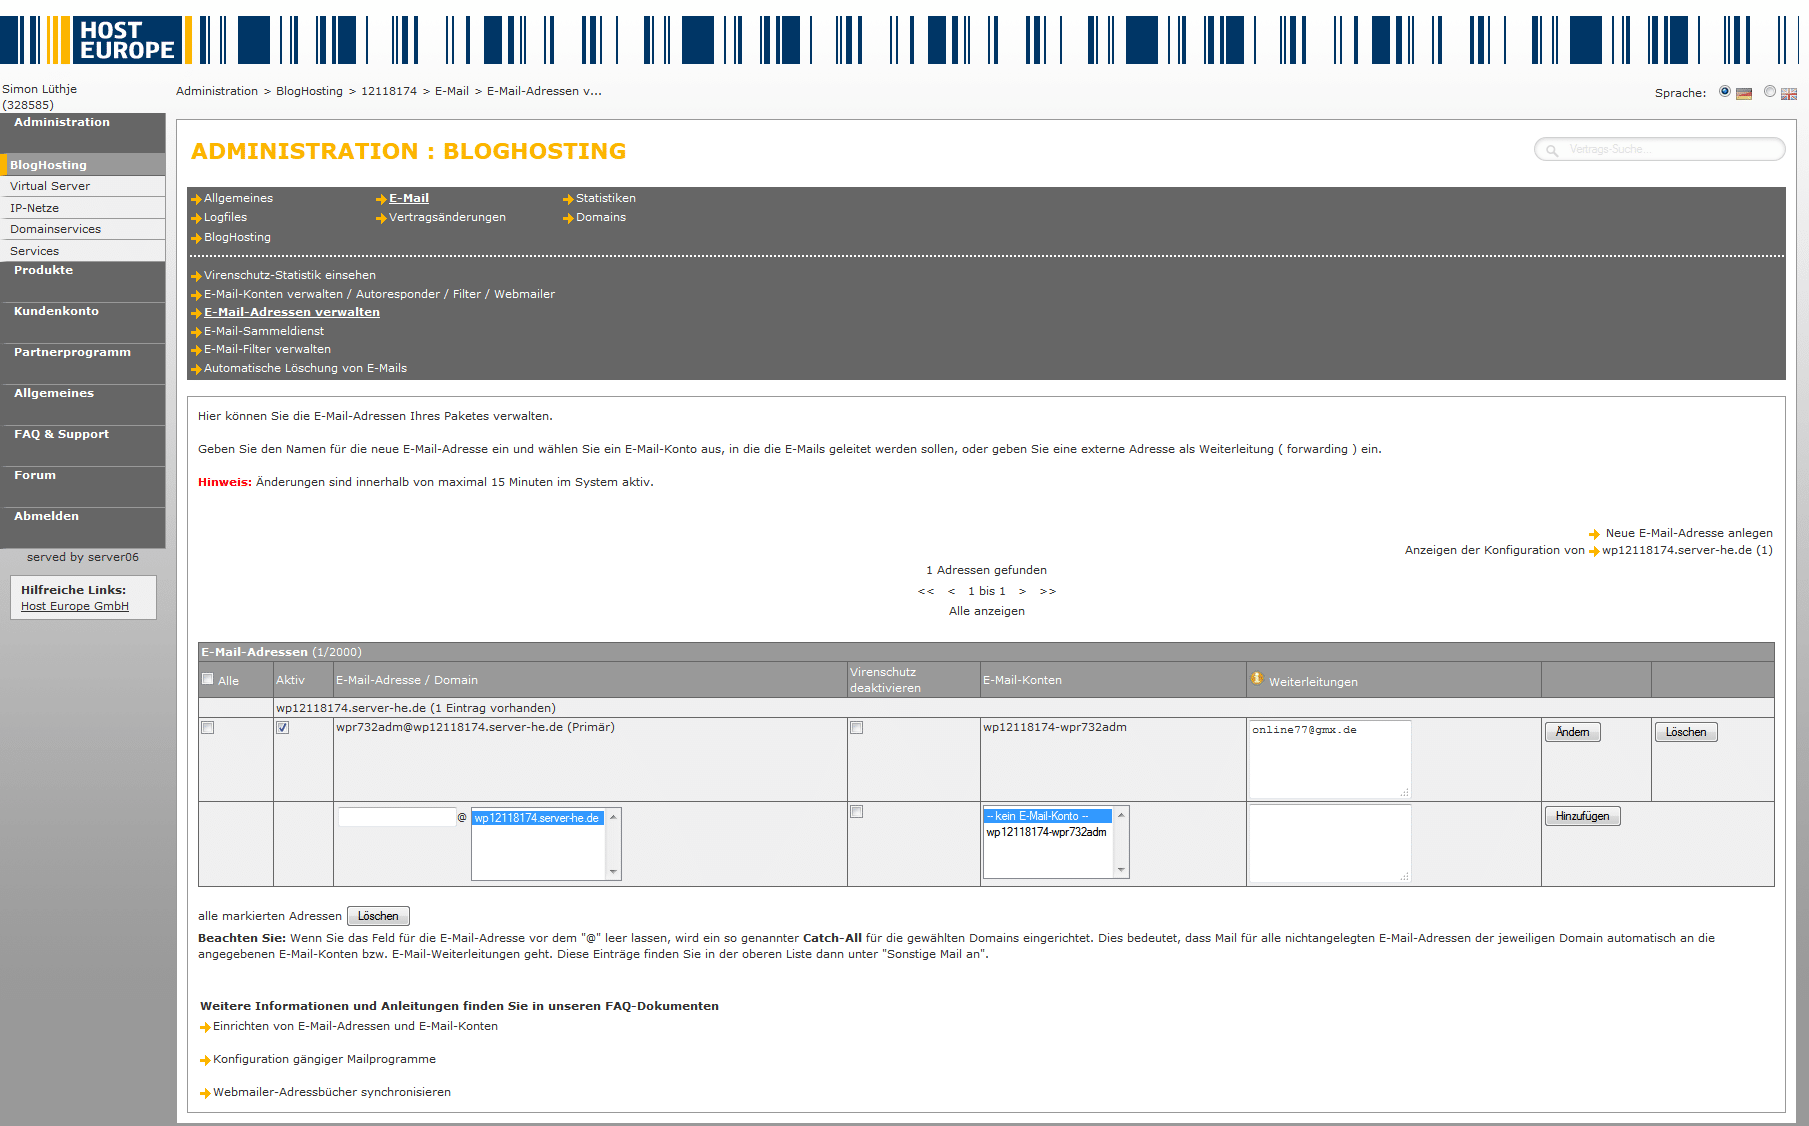Viewport: 1809px width, 1126px height.
Task: Choose wp12118174-wpr732adm in account list
Action: (1046, 832)
